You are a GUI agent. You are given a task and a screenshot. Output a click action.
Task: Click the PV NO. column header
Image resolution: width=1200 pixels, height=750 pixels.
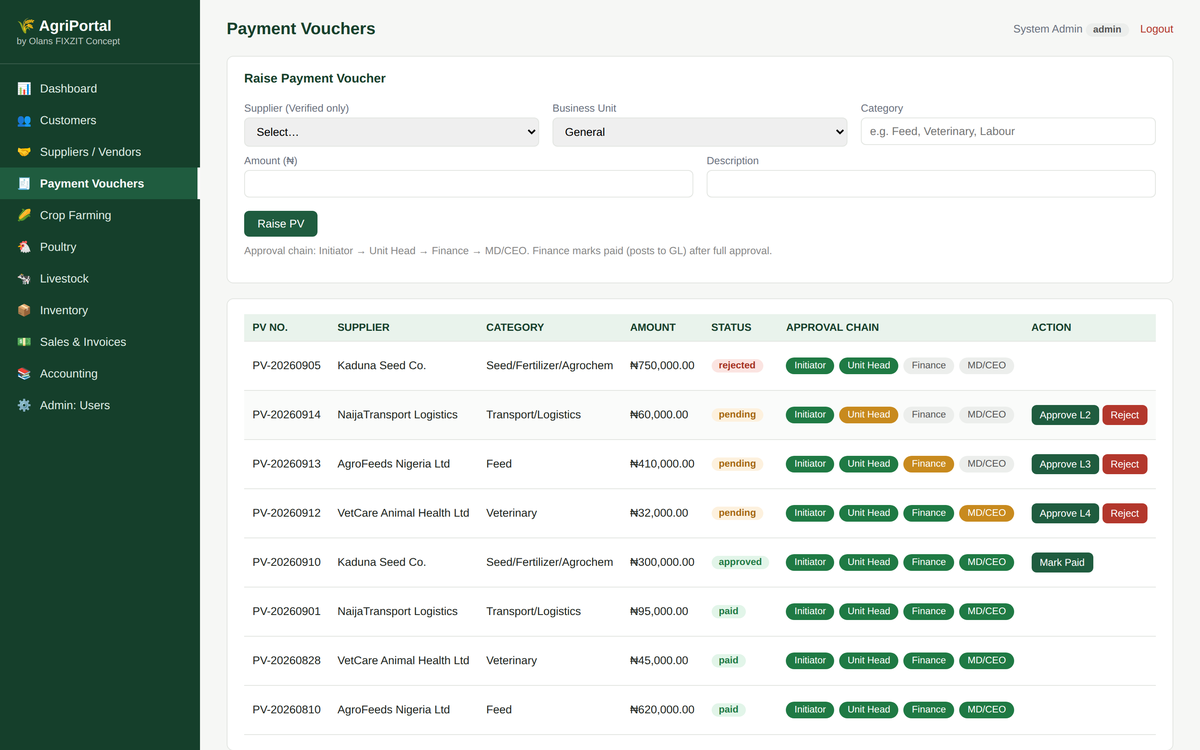(270, 327)
